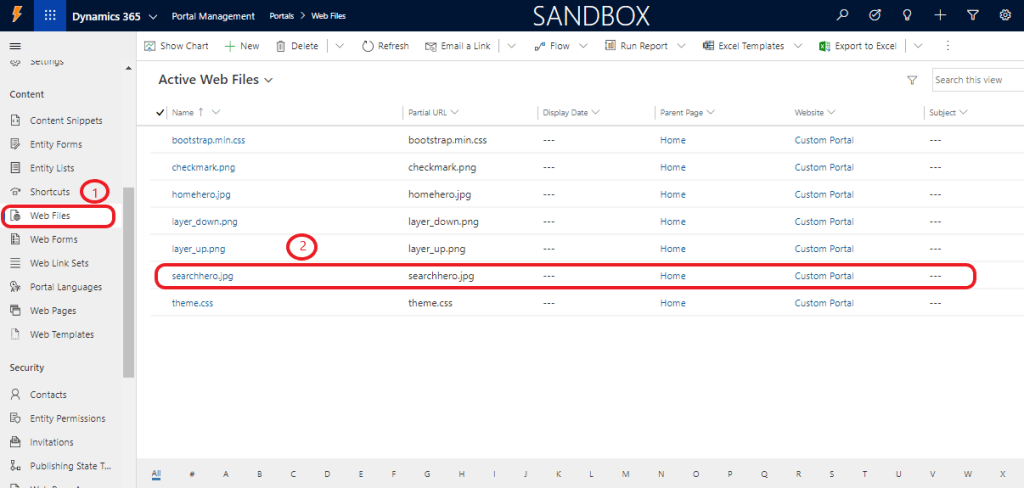Click the search magnifier icon in header

[843, 16]
